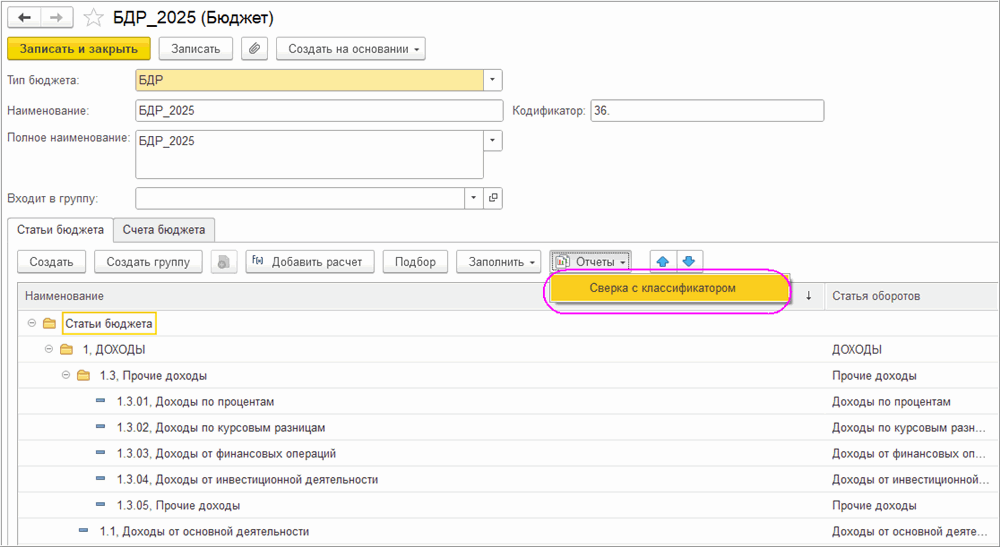Image resolution: width=1000 pixels, height=547 pixels.
Task: Click into the Кодификатор input field
Action: coord(706,110)
